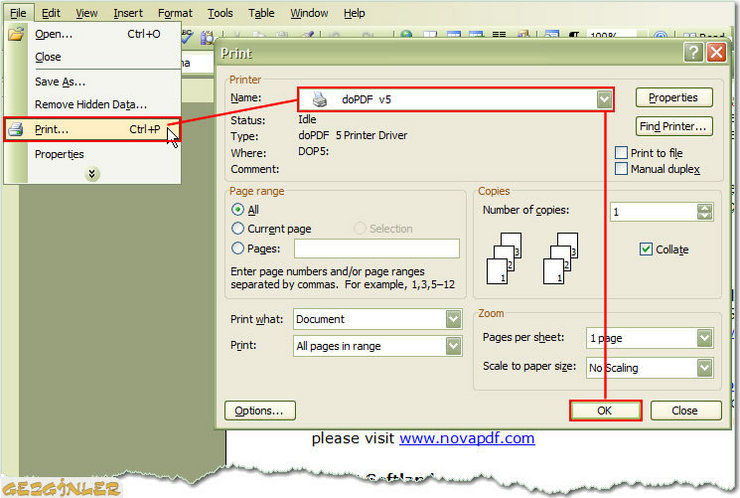The width and height of the screenshot is (740, 498).
Task: Choose Remove Hidden Data... from File menu
Action: [92, 104]
